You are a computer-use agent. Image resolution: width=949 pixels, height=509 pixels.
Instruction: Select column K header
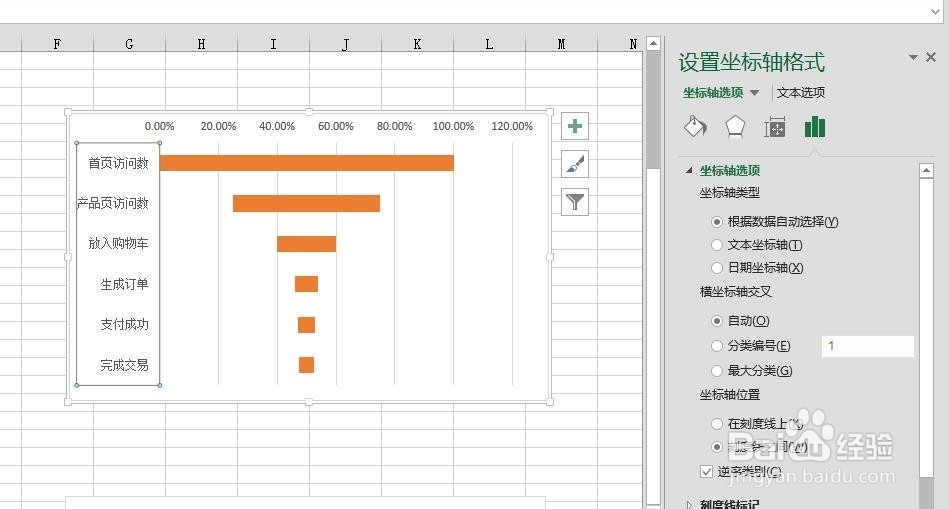[418, 44]
